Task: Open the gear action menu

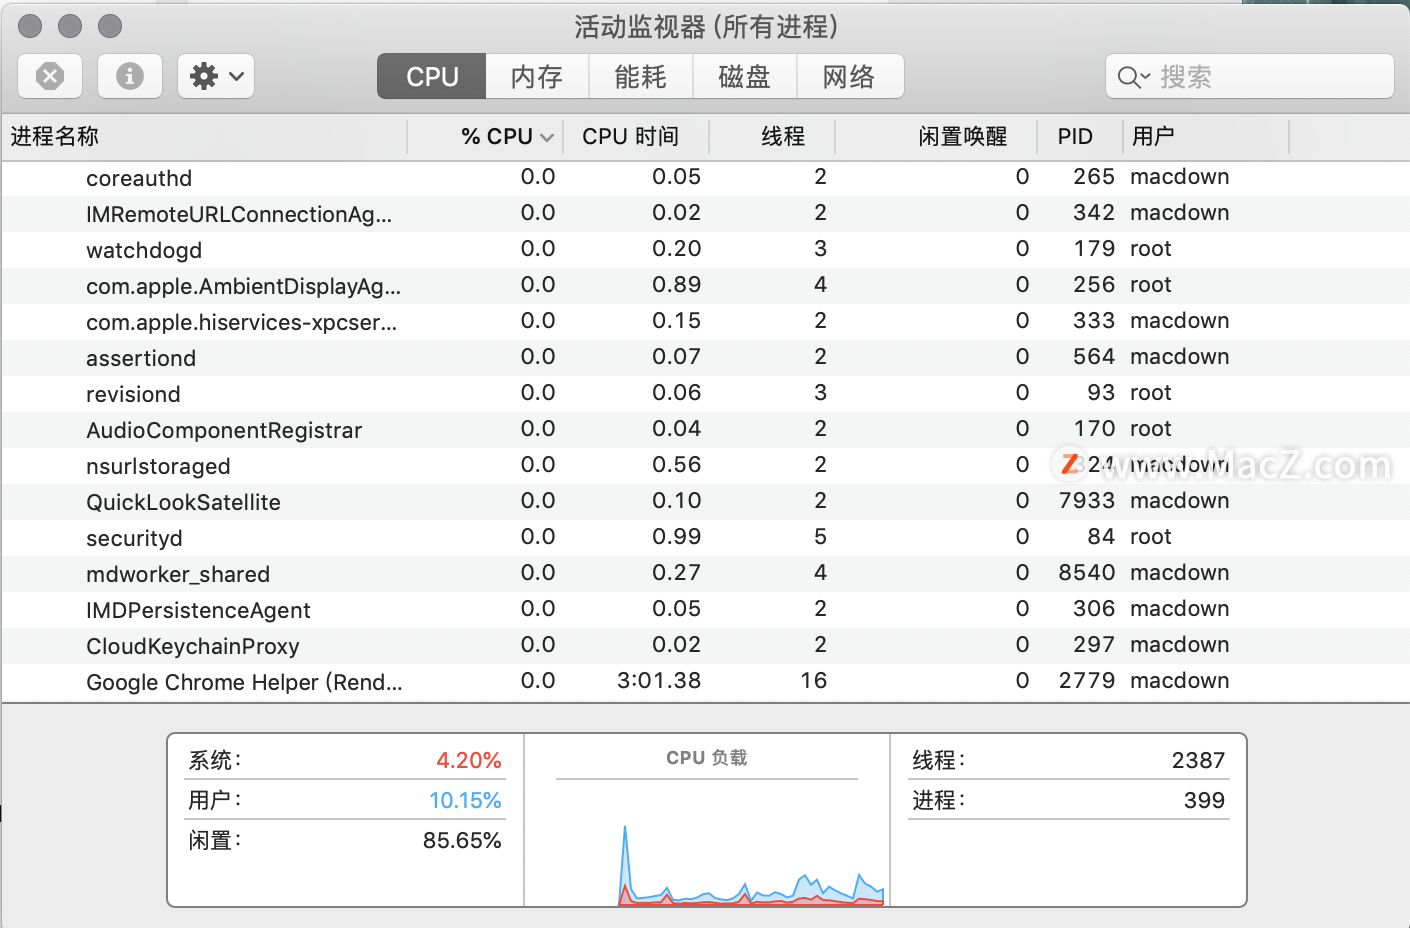Action: pos(216,76)
